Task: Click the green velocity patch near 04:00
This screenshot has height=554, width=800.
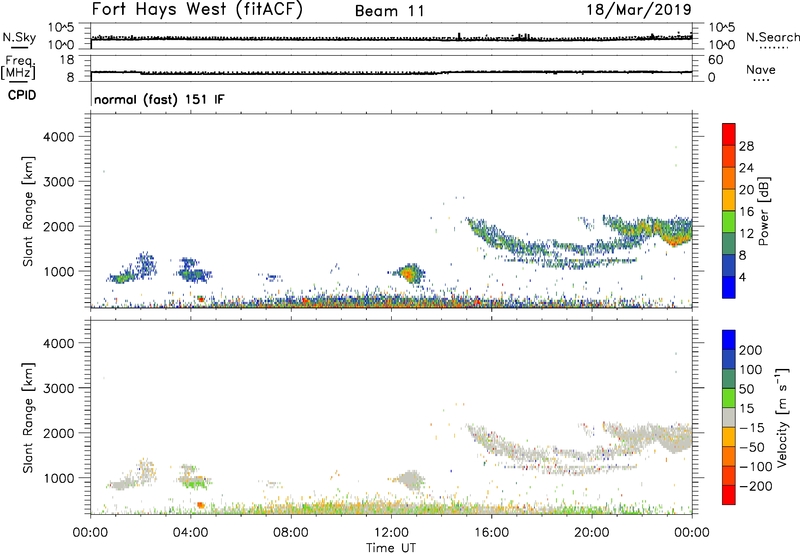Action: point(193,483)
